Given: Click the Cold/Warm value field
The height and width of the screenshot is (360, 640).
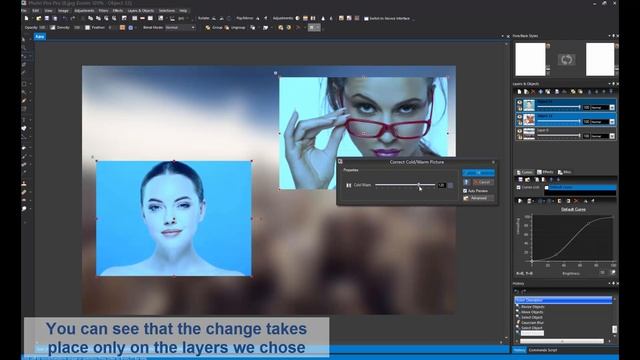Looking at the screenshot, I should click(442, 185).
